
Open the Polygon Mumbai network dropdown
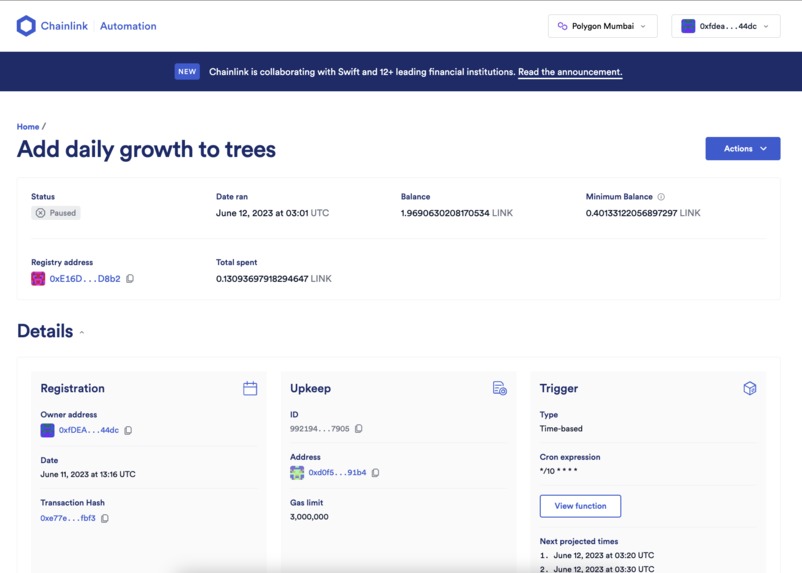pyautogui.click(x=603, y=26)
